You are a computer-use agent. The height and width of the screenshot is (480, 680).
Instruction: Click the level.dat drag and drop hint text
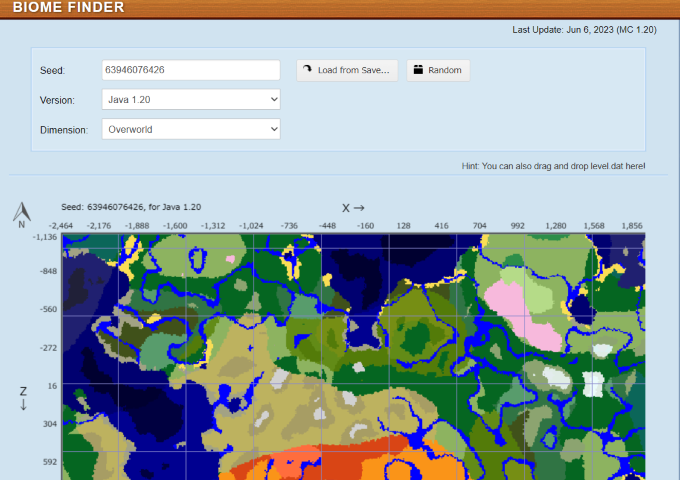(x=553, y=166)
